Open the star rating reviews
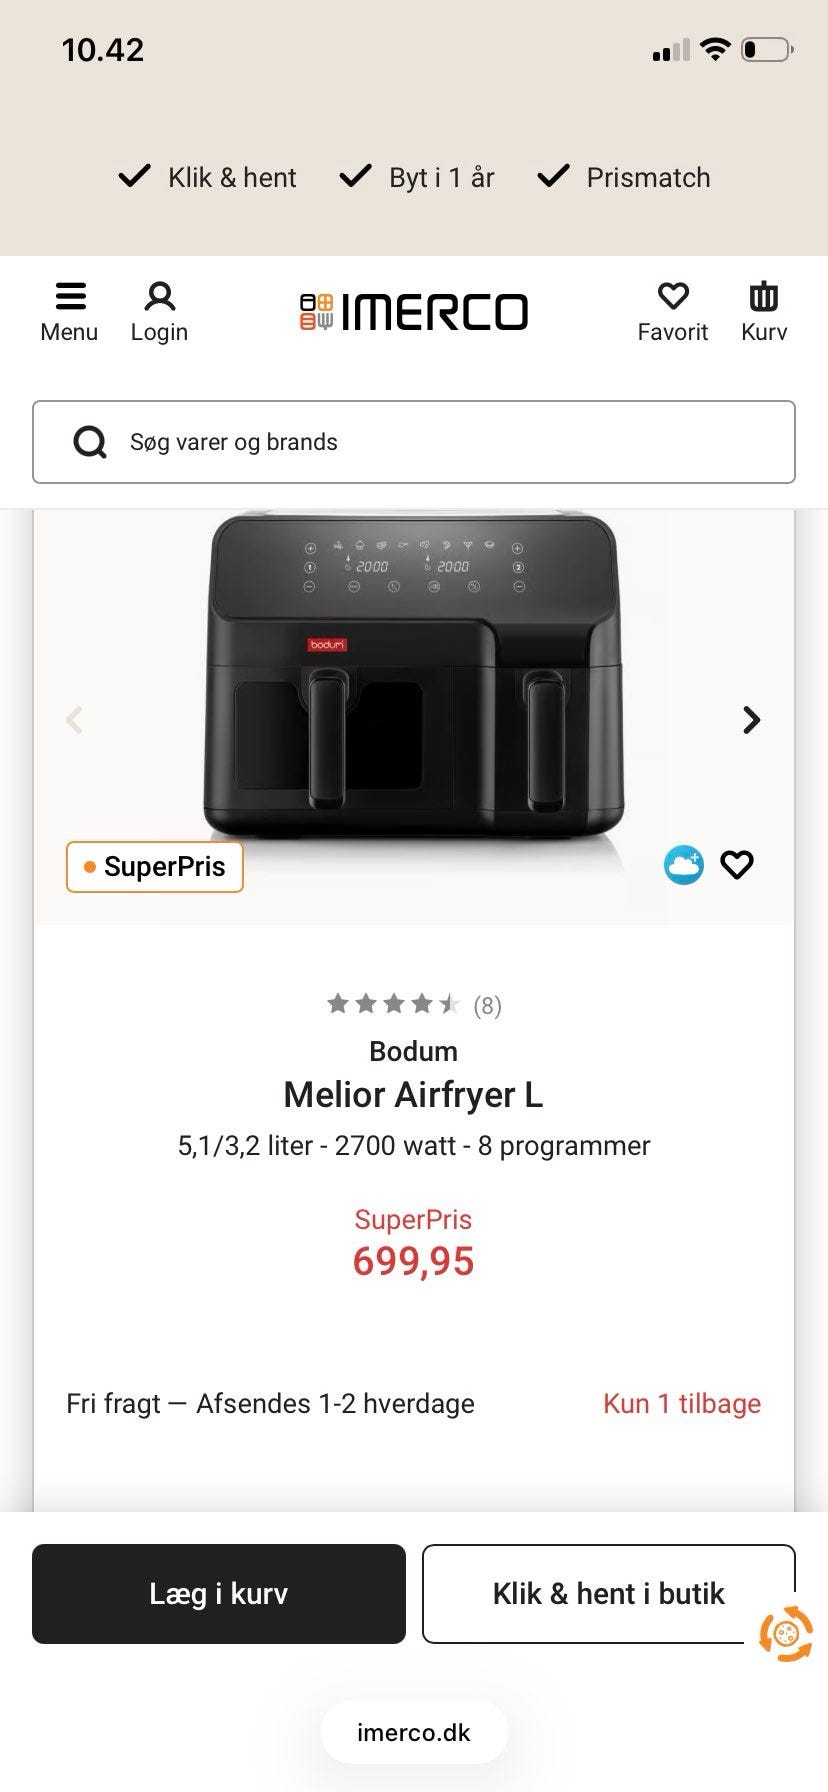The width and height of the screenshot is (828, 1792). pos(413,1004)
